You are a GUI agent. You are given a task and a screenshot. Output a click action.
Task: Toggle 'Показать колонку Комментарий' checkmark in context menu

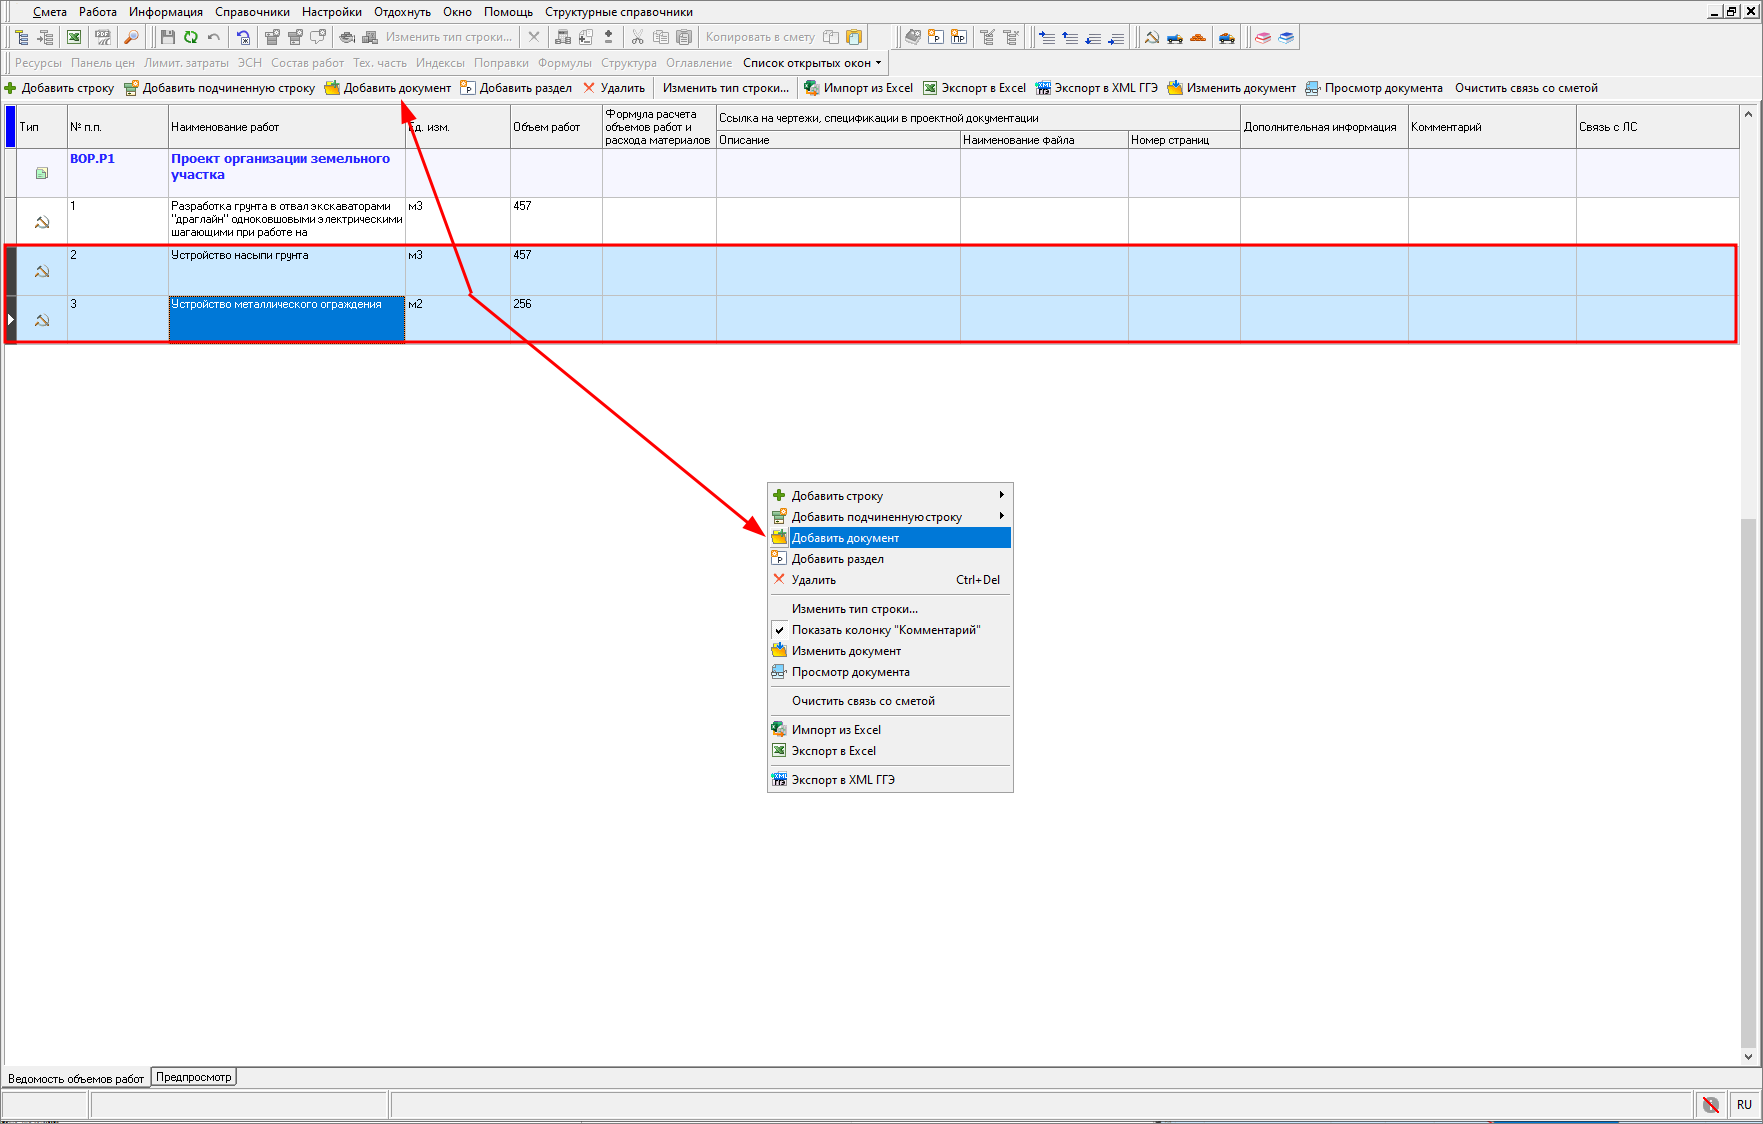885,630
